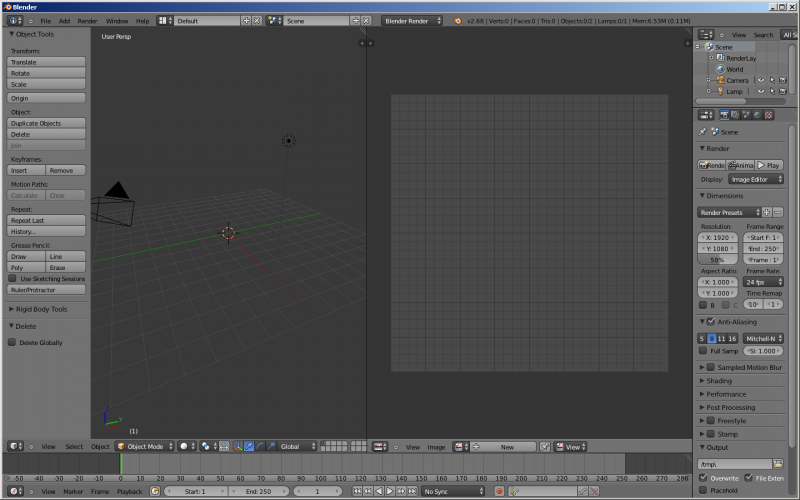Screen dimensions: 800x500
Task: Hide the Lamp using its eye icon
Action: (760, 91)
